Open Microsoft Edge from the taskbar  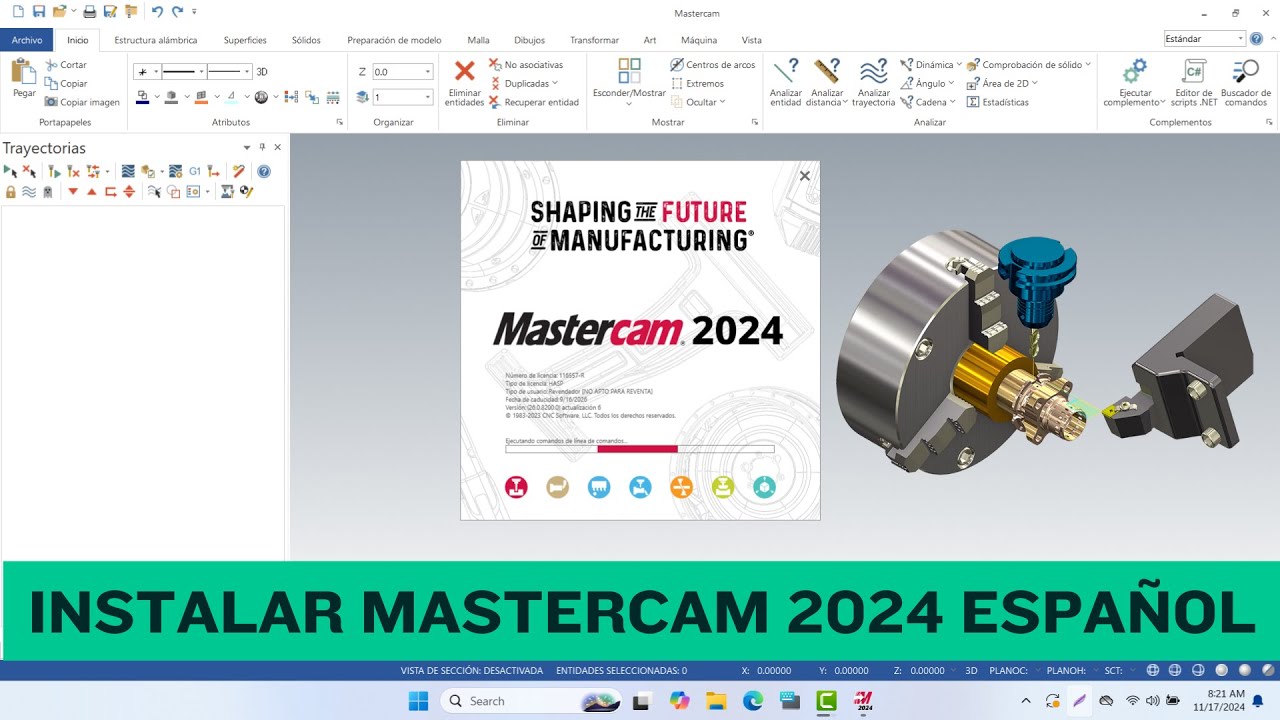tap(752, 701)
